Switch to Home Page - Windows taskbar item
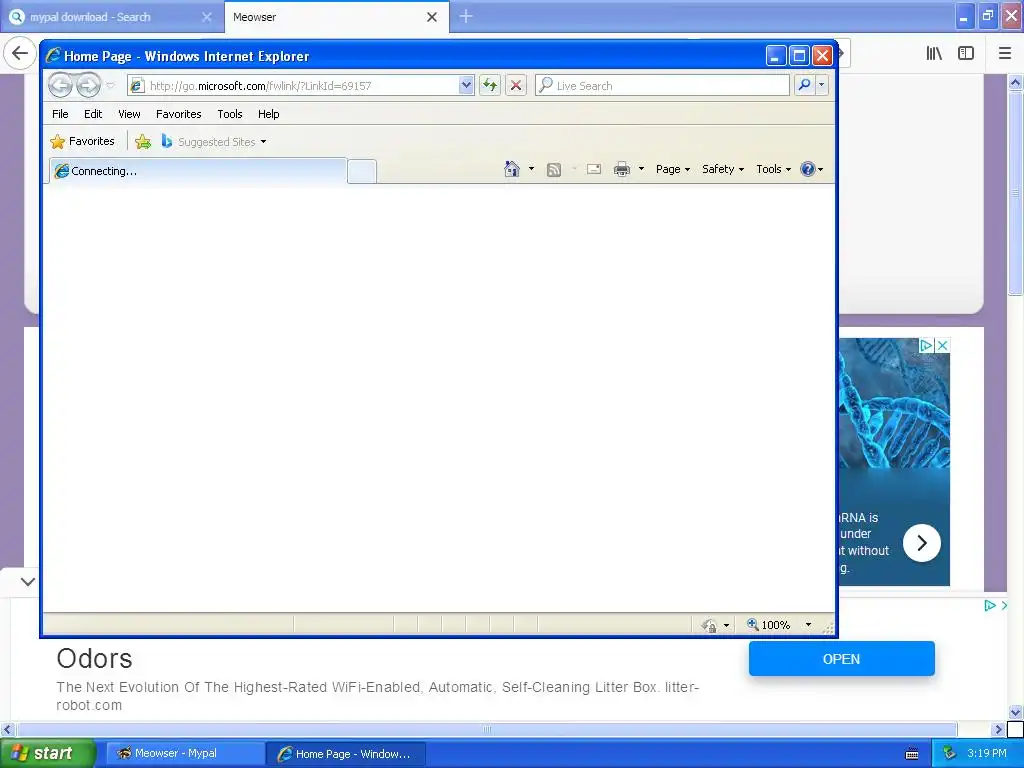This screenshot has width=1024, height=768. (345, 754)
